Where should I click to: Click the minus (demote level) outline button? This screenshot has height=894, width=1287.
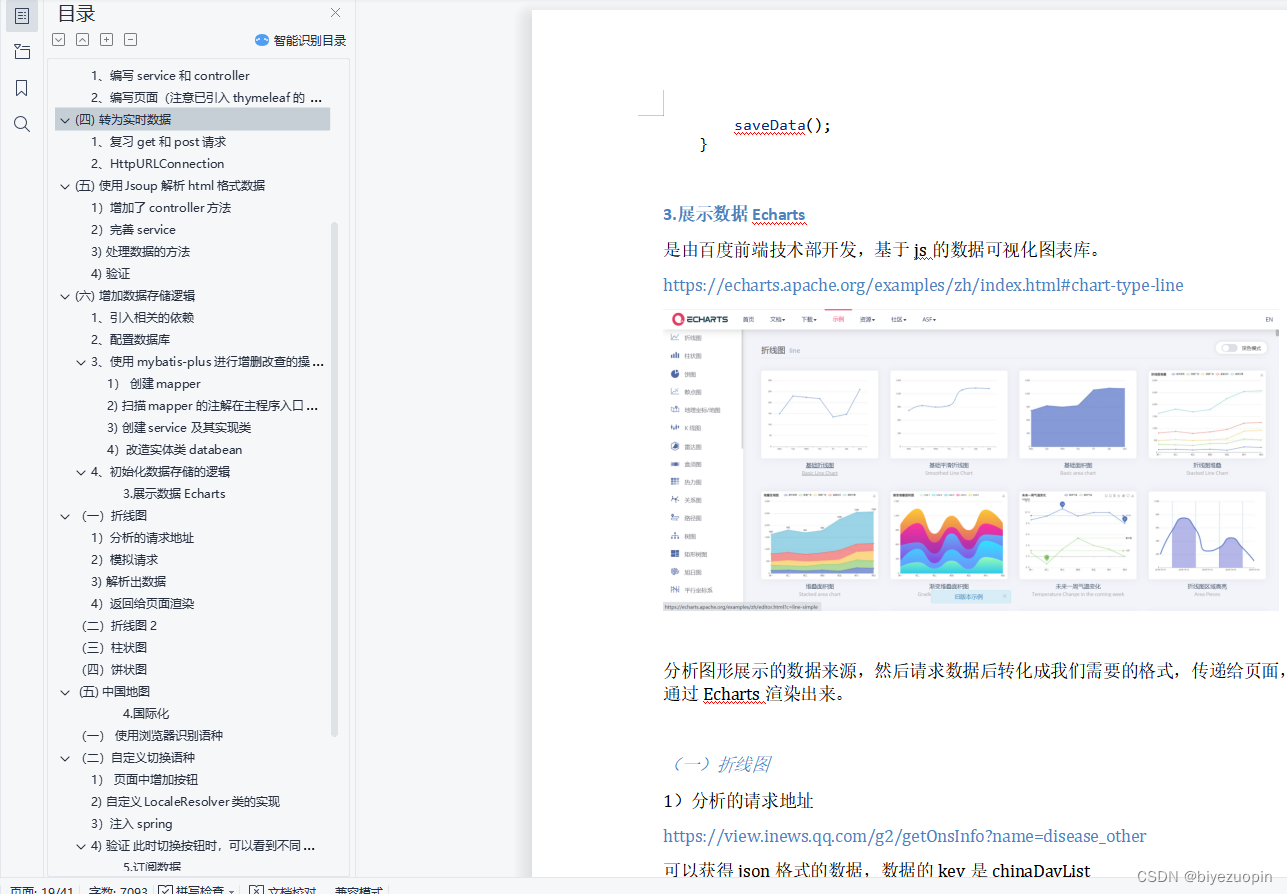[131, 40]
